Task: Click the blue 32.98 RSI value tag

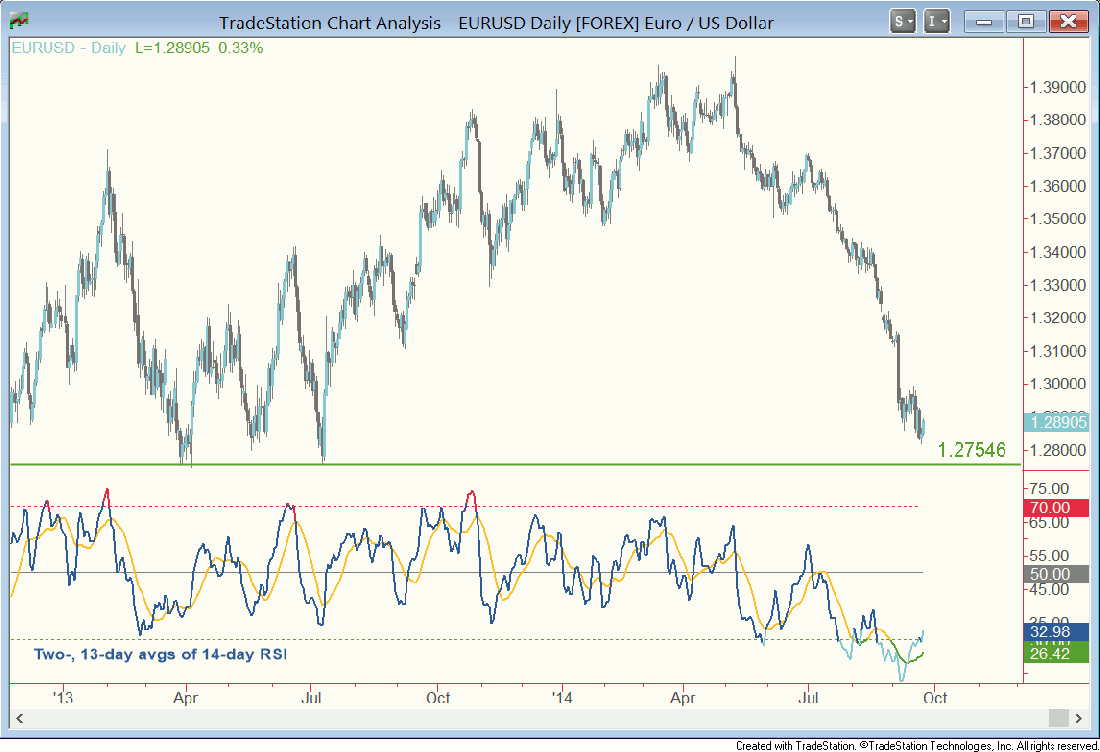Action: tap(1059, 632)
